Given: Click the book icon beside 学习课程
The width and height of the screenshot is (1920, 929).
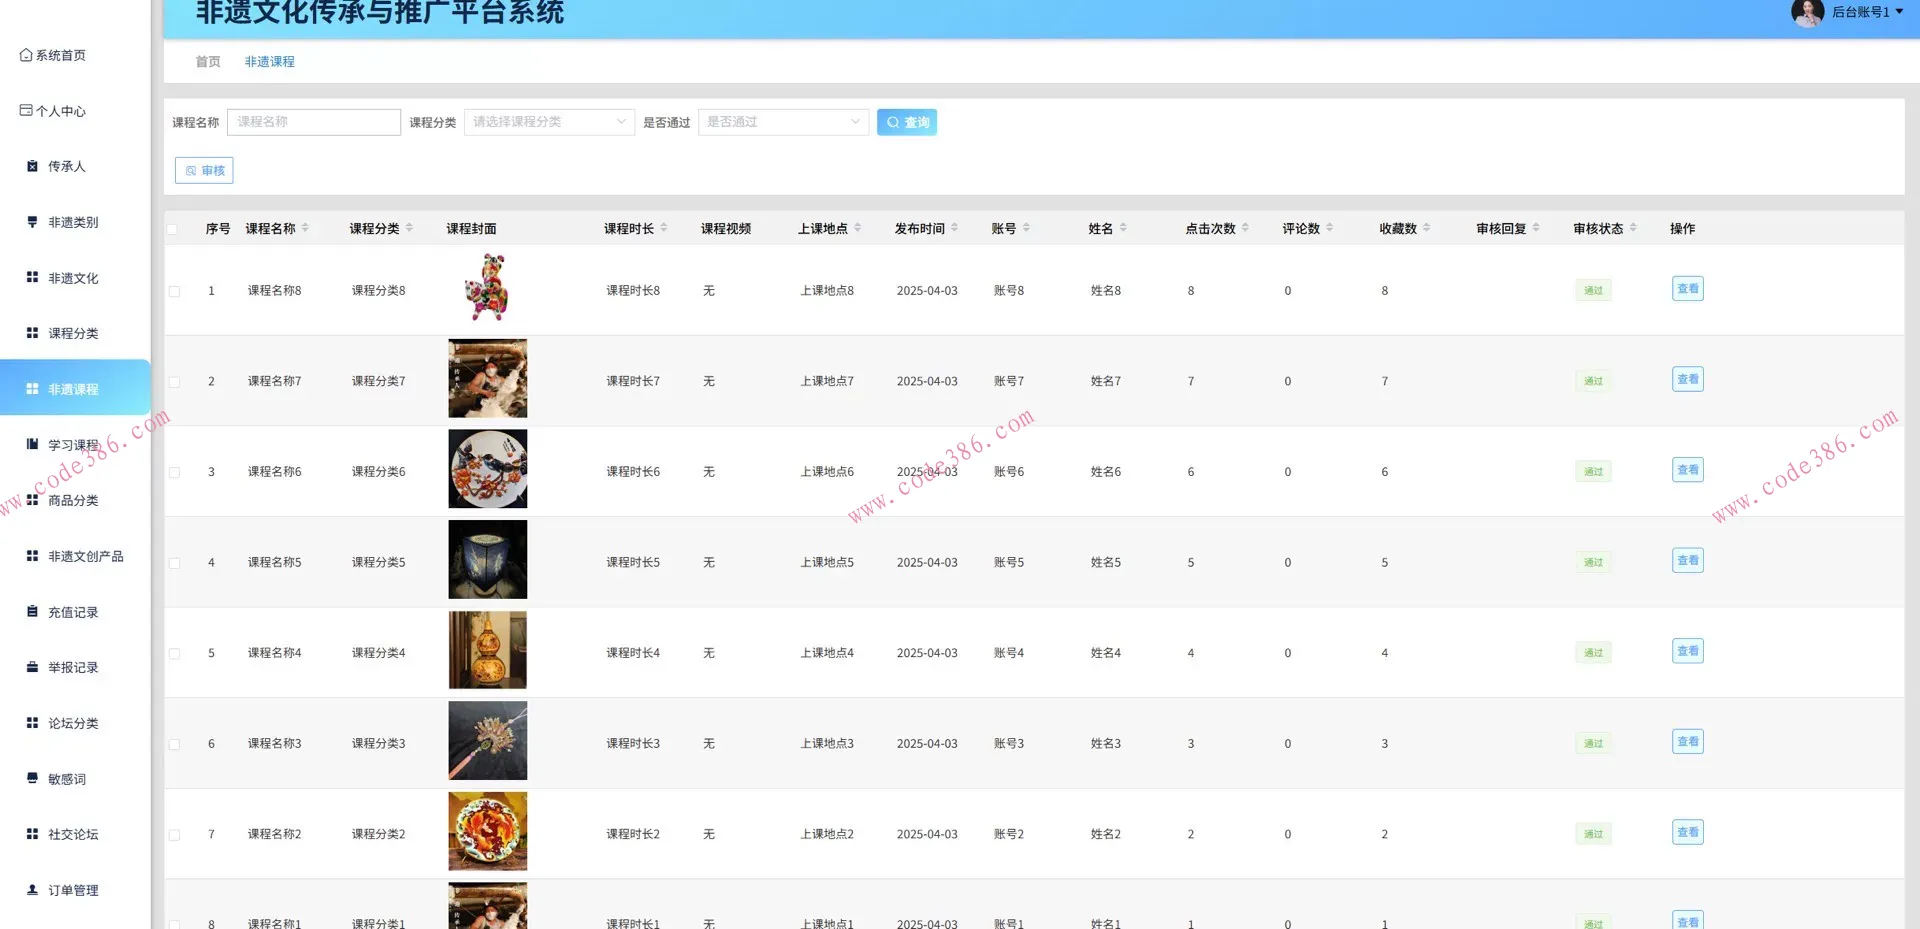Looking at the screenshot, I should [32, 444].
